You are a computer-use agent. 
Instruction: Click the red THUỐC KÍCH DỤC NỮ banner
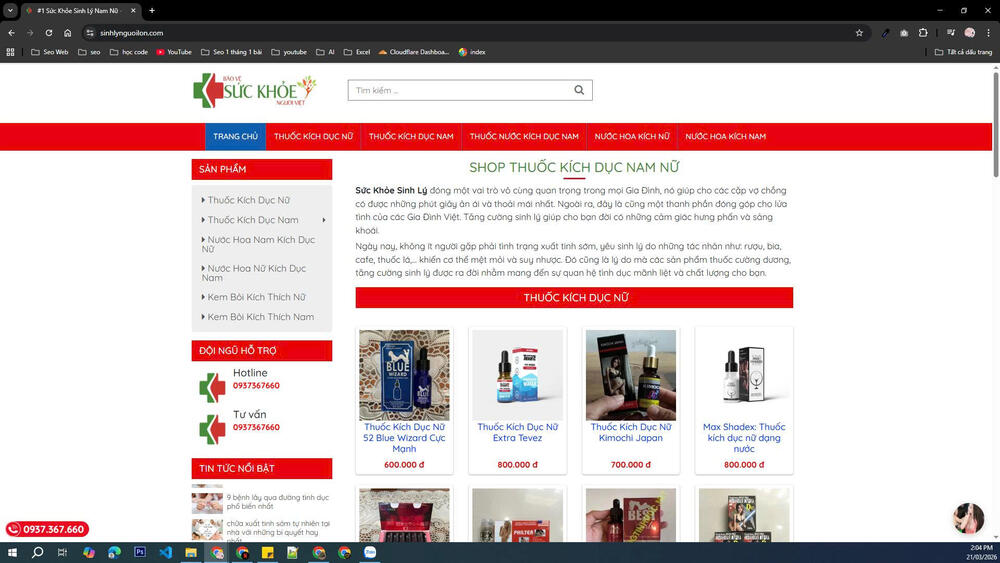pyautogui.click(x=574, y=298)
